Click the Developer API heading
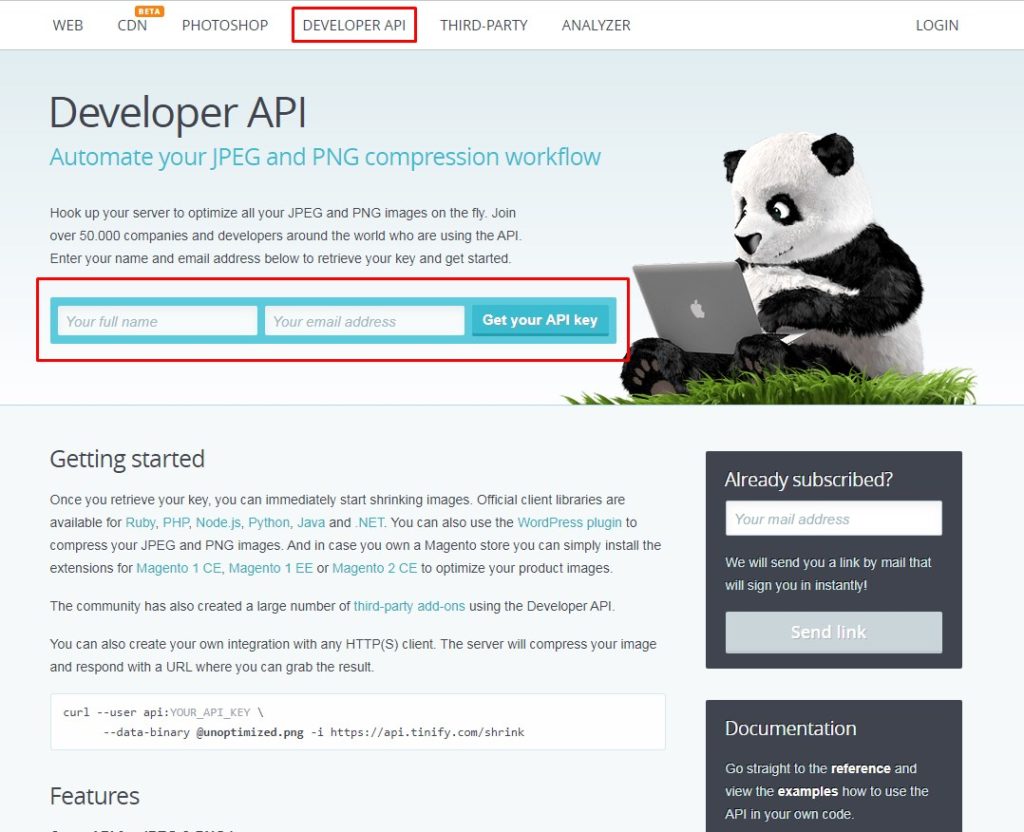Viewport: 1024px width, 832px height. 178,113
